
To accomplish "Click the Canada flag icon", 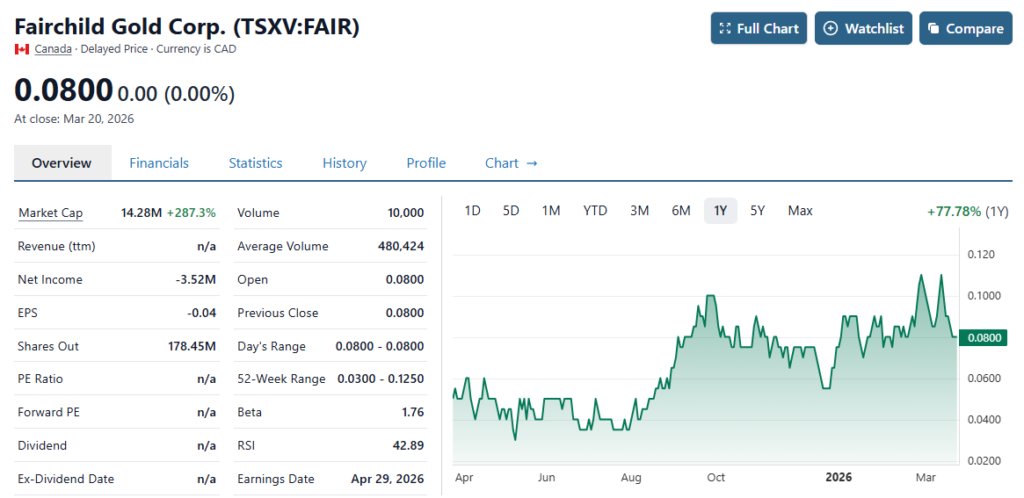I will pos(21,49).
